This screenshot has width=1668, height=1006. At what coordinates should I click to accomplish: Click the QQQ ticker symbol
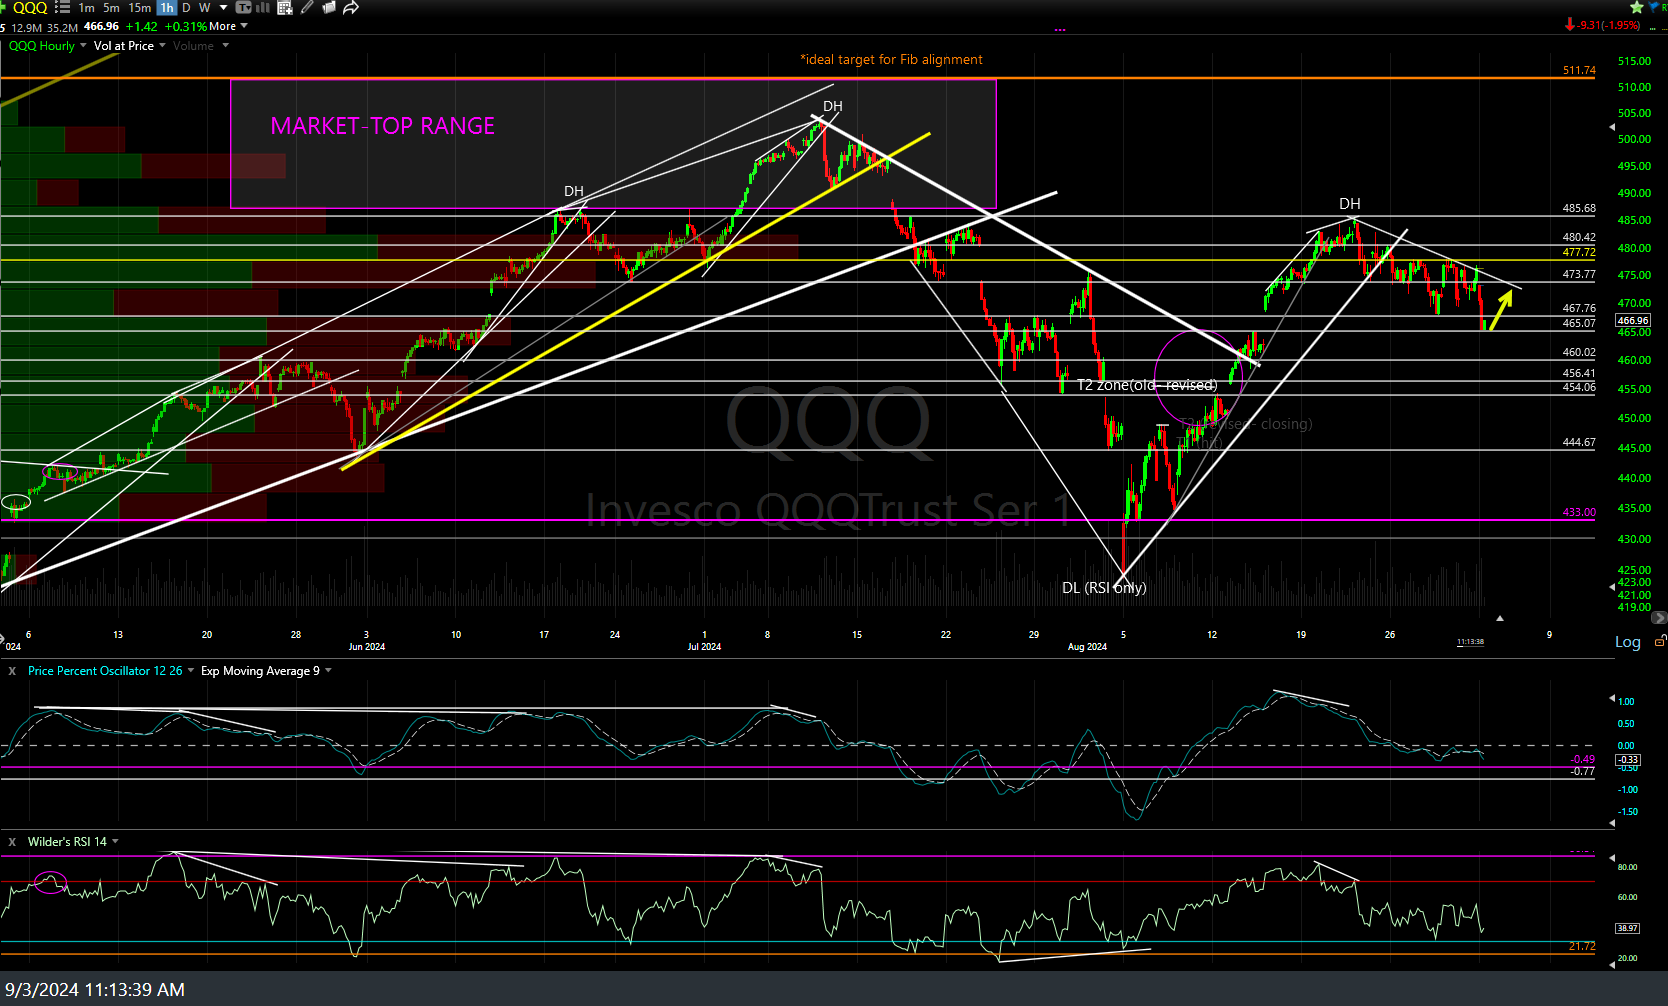pos(30,7)
